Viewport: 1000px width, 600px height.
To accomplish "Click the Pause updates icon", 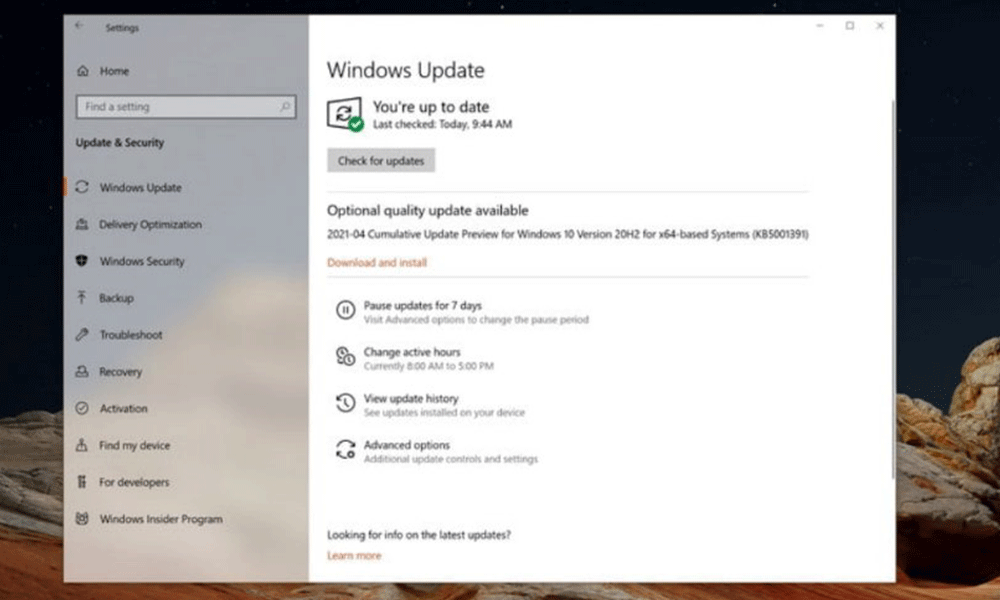I will pyautogui.click(x=345, y=311).
